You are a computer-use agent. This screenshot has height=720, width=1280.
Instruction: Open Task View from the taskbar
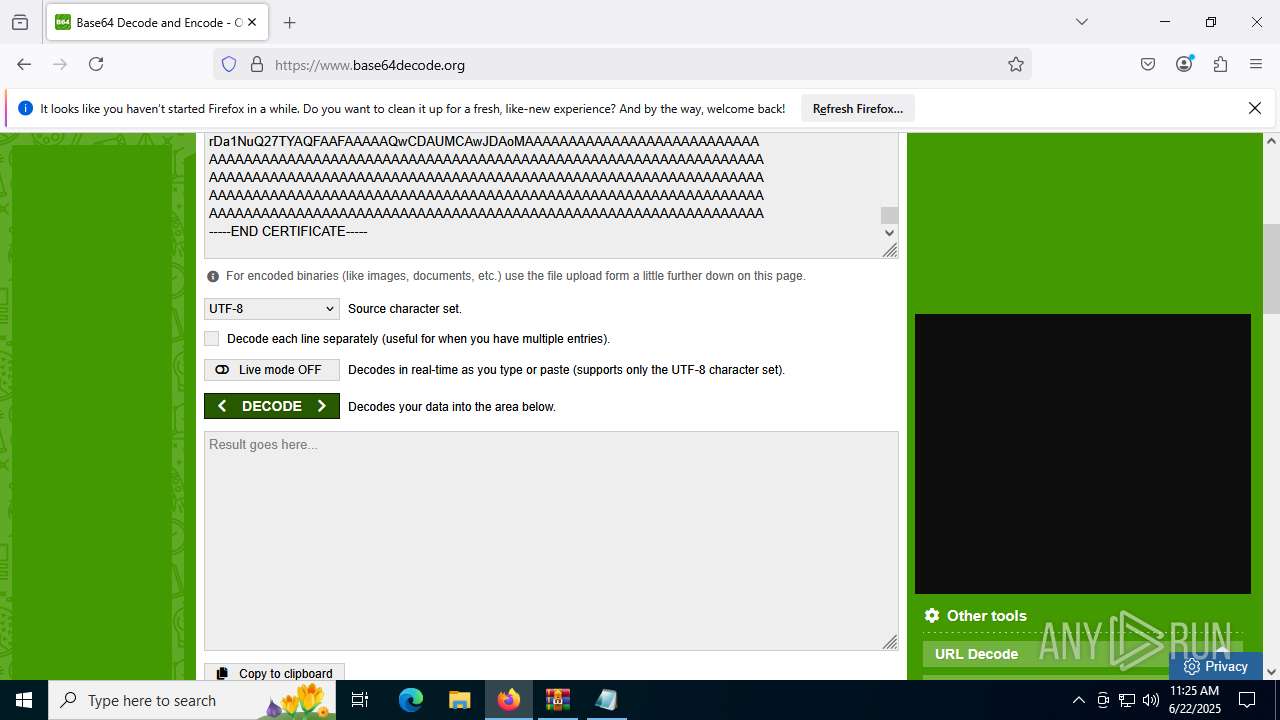coord(361,700)
